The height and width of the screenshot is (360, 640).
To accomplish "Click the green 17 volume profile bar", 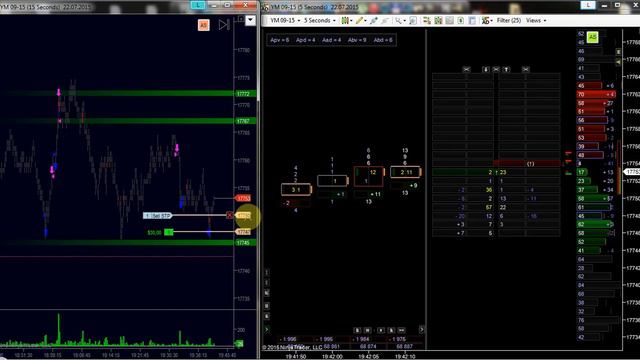I will coord(582,172).
